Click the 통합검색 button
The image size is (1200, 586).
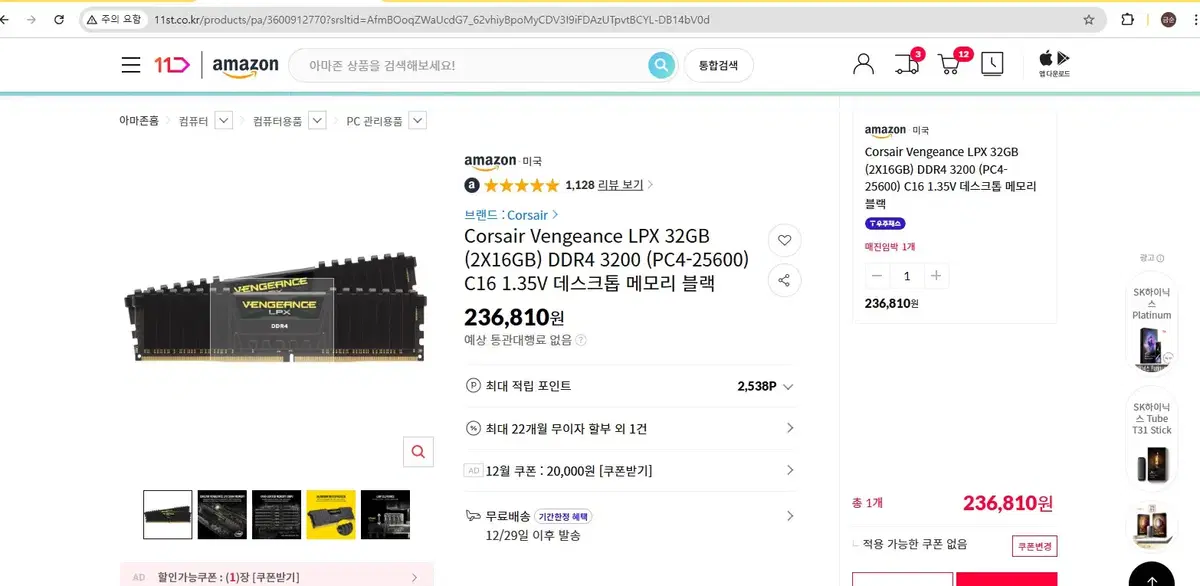(x=718, y=65)
